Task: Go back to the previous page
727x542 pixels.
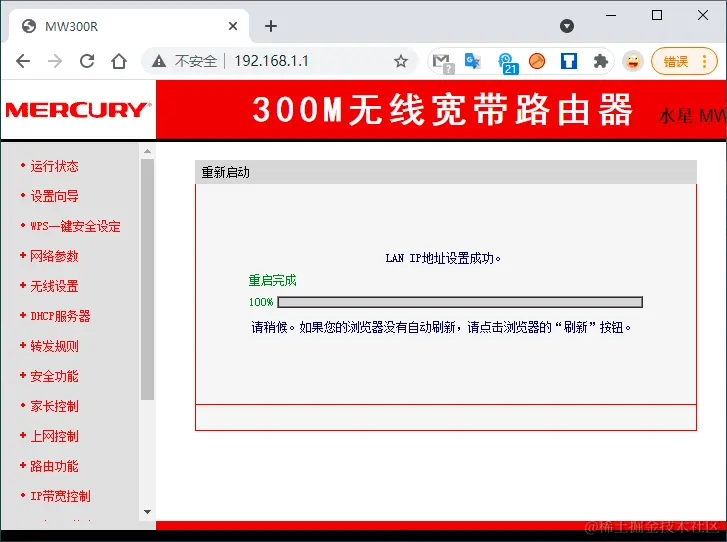Action: (23, 61)
